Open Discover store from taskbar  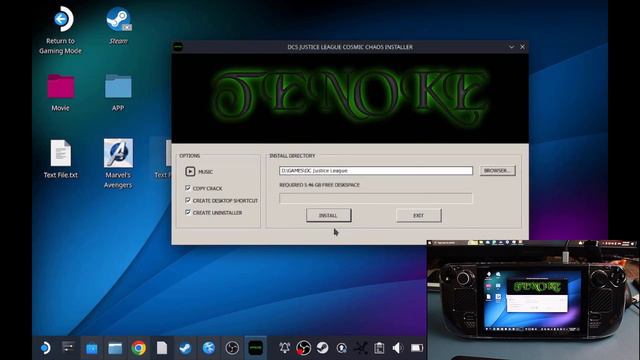coord(92,348)
